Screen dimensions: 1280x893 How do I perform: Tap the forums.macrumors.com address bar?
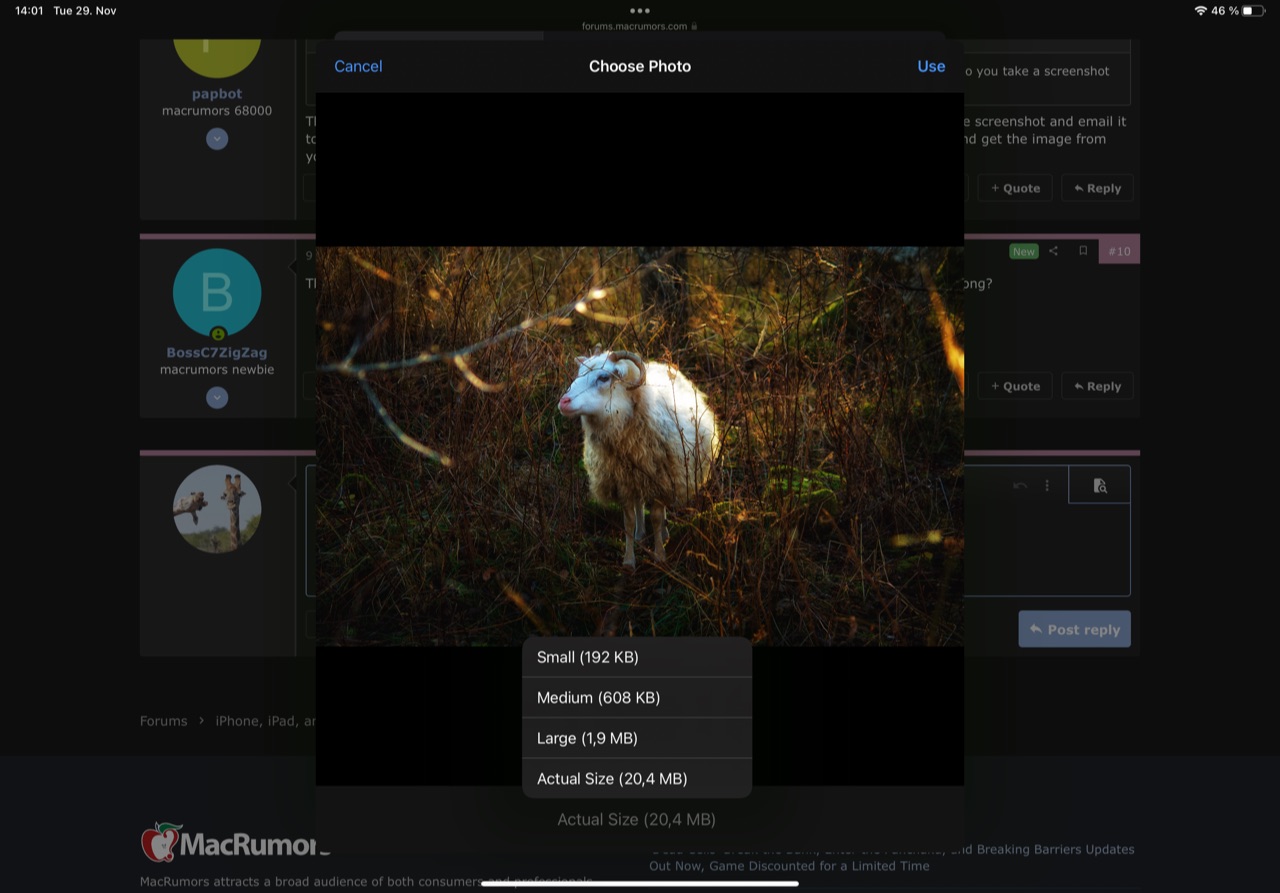tap(640, 26)
